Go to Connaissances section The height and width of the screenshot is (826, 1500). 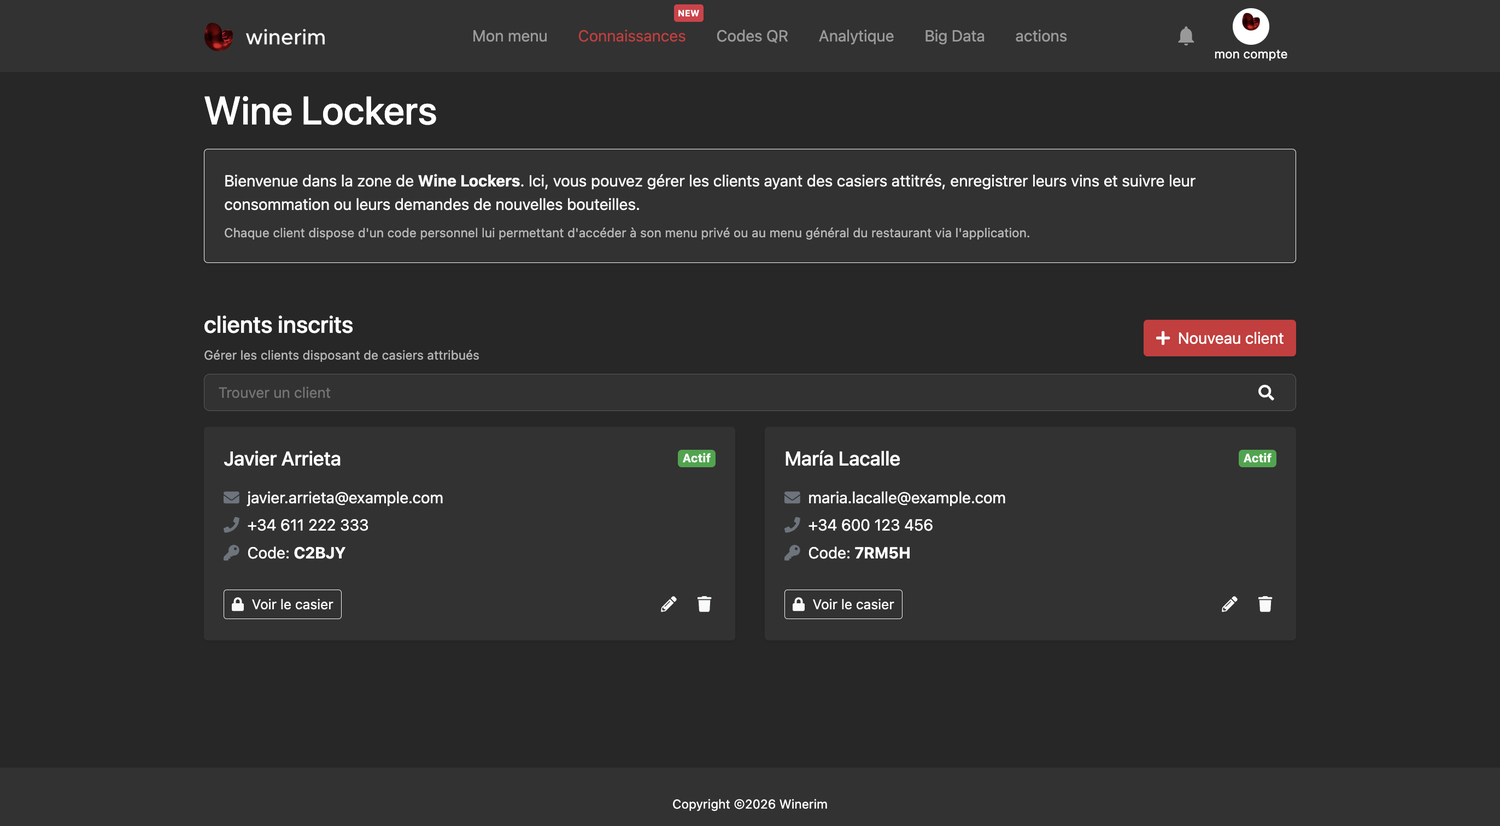coord(632,36)
